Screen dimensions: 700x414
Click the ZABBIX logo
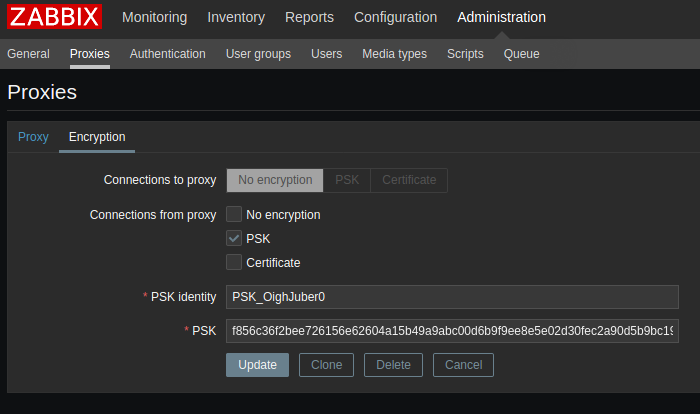pyautogui.click(x=55, y=17)
